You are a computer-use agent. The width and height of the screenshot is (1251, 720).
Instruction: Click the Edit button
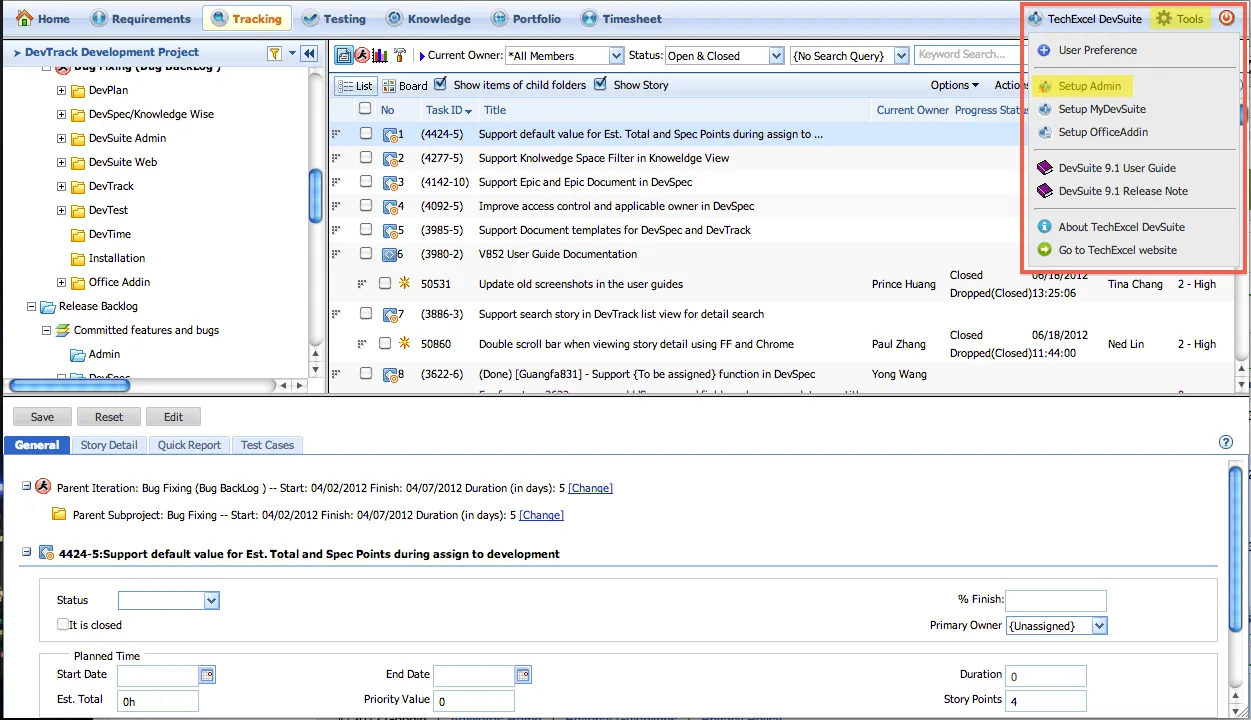173,417
